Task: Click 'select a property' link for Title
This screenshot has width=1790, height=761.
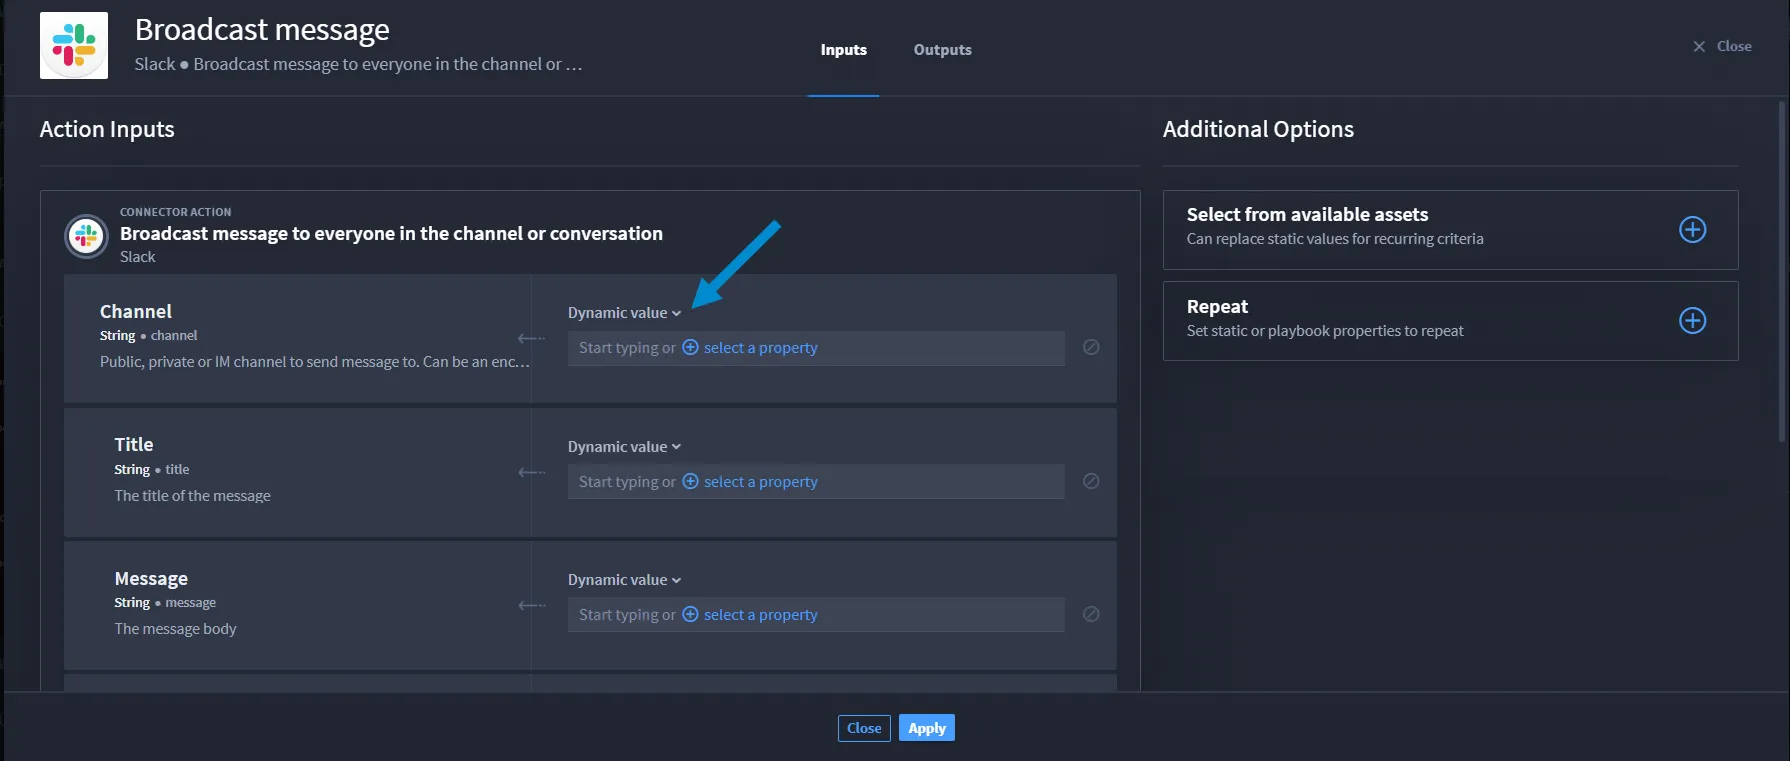Action: pos(760,482)
